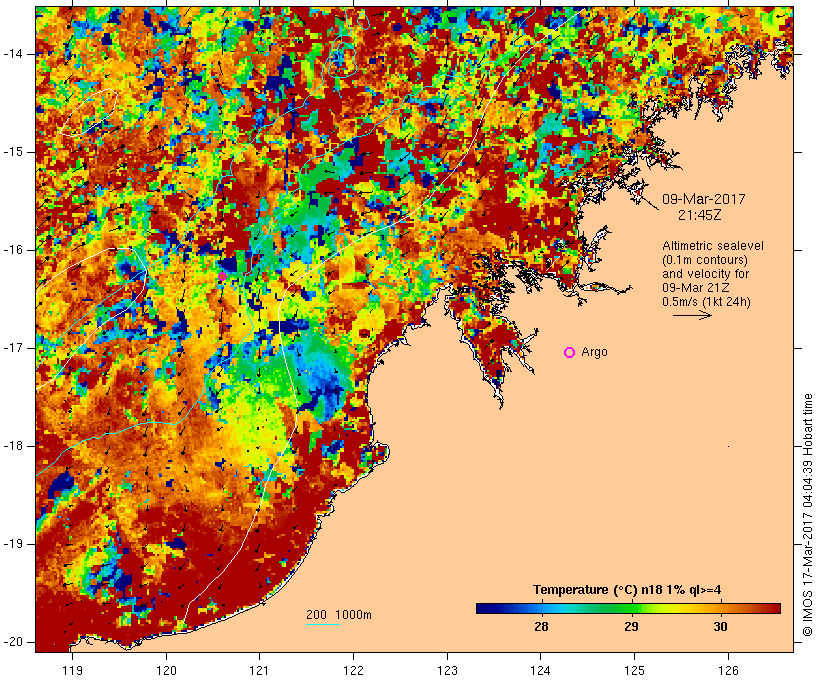Click the -17 latitude axis label
Image resolution: width=820 pixels, height=680 pixels.
(13, 348)
